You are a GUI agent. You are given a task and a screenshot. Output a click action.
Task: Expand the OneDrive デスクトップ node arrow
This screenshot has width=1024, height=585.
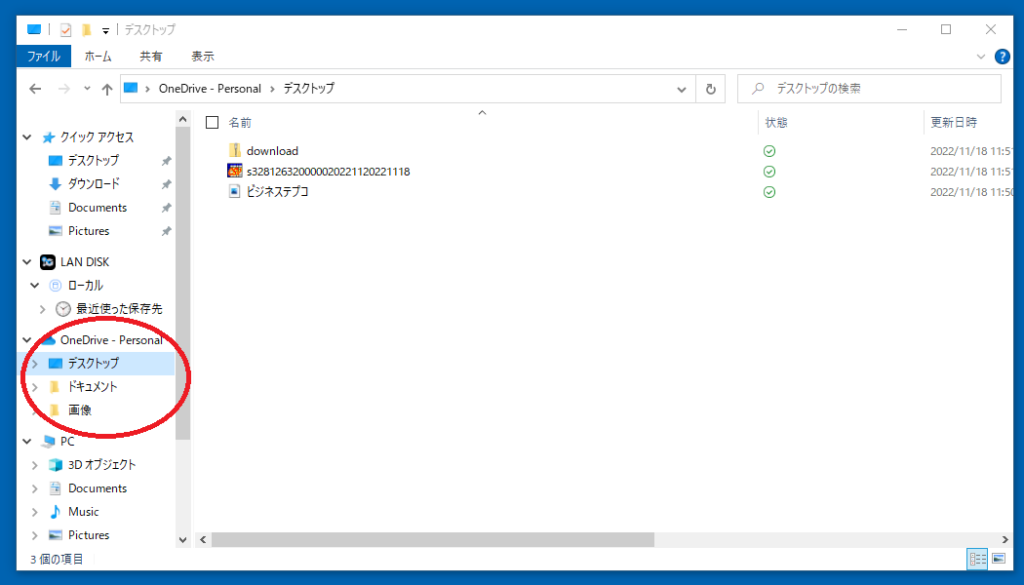click(x=35, y=364)
